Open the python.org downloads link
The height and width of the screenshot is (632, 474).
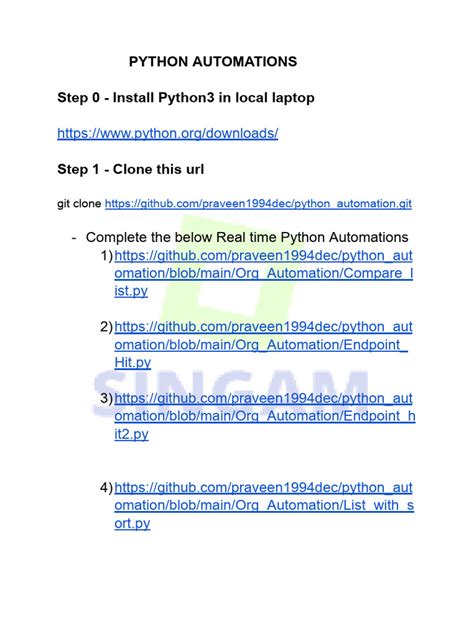(168, 133)
